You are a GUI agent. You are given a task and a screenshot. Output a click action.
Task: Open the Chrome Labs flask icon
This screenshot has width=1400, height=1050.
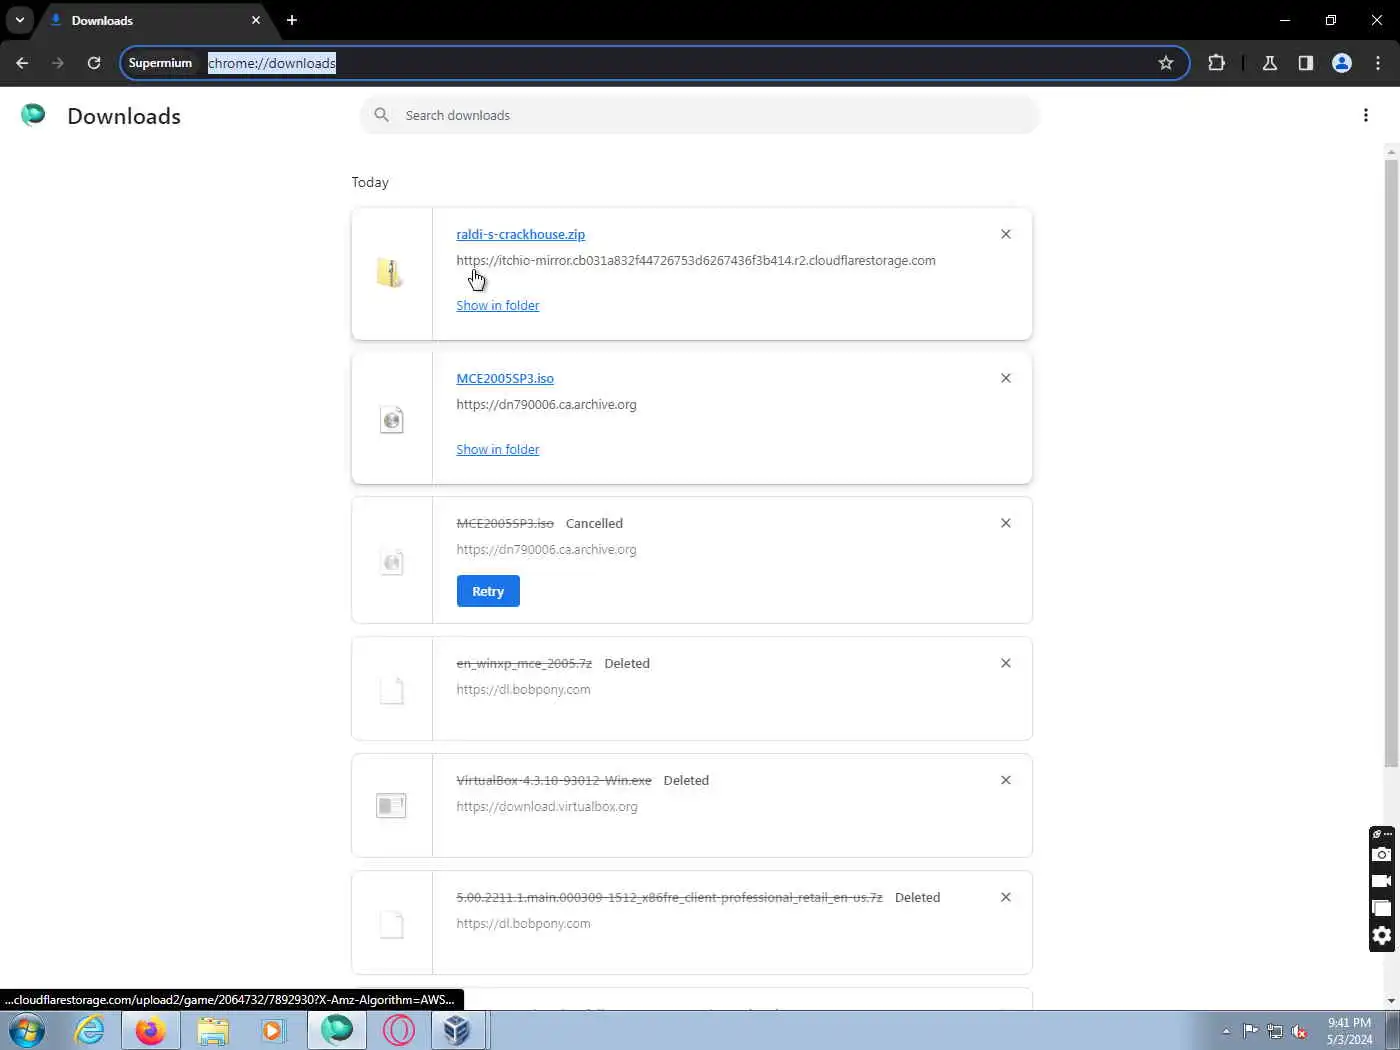coord(1270,63)
